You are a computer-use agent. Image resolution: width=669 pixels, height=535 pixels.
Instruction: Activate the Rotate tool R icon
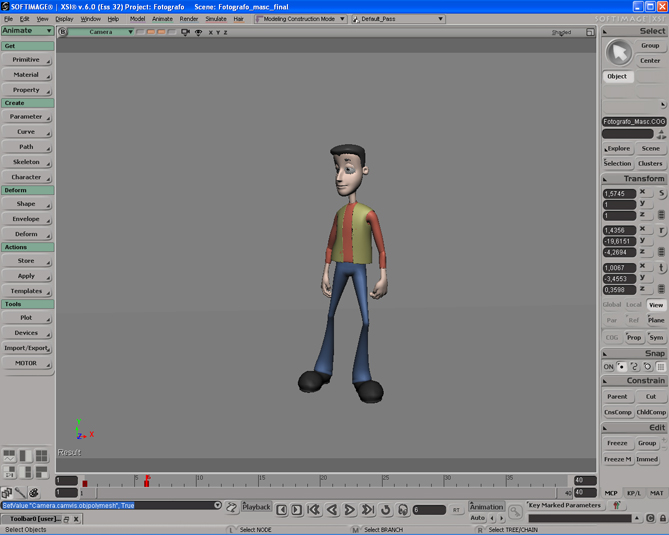[x=661, y=230]
